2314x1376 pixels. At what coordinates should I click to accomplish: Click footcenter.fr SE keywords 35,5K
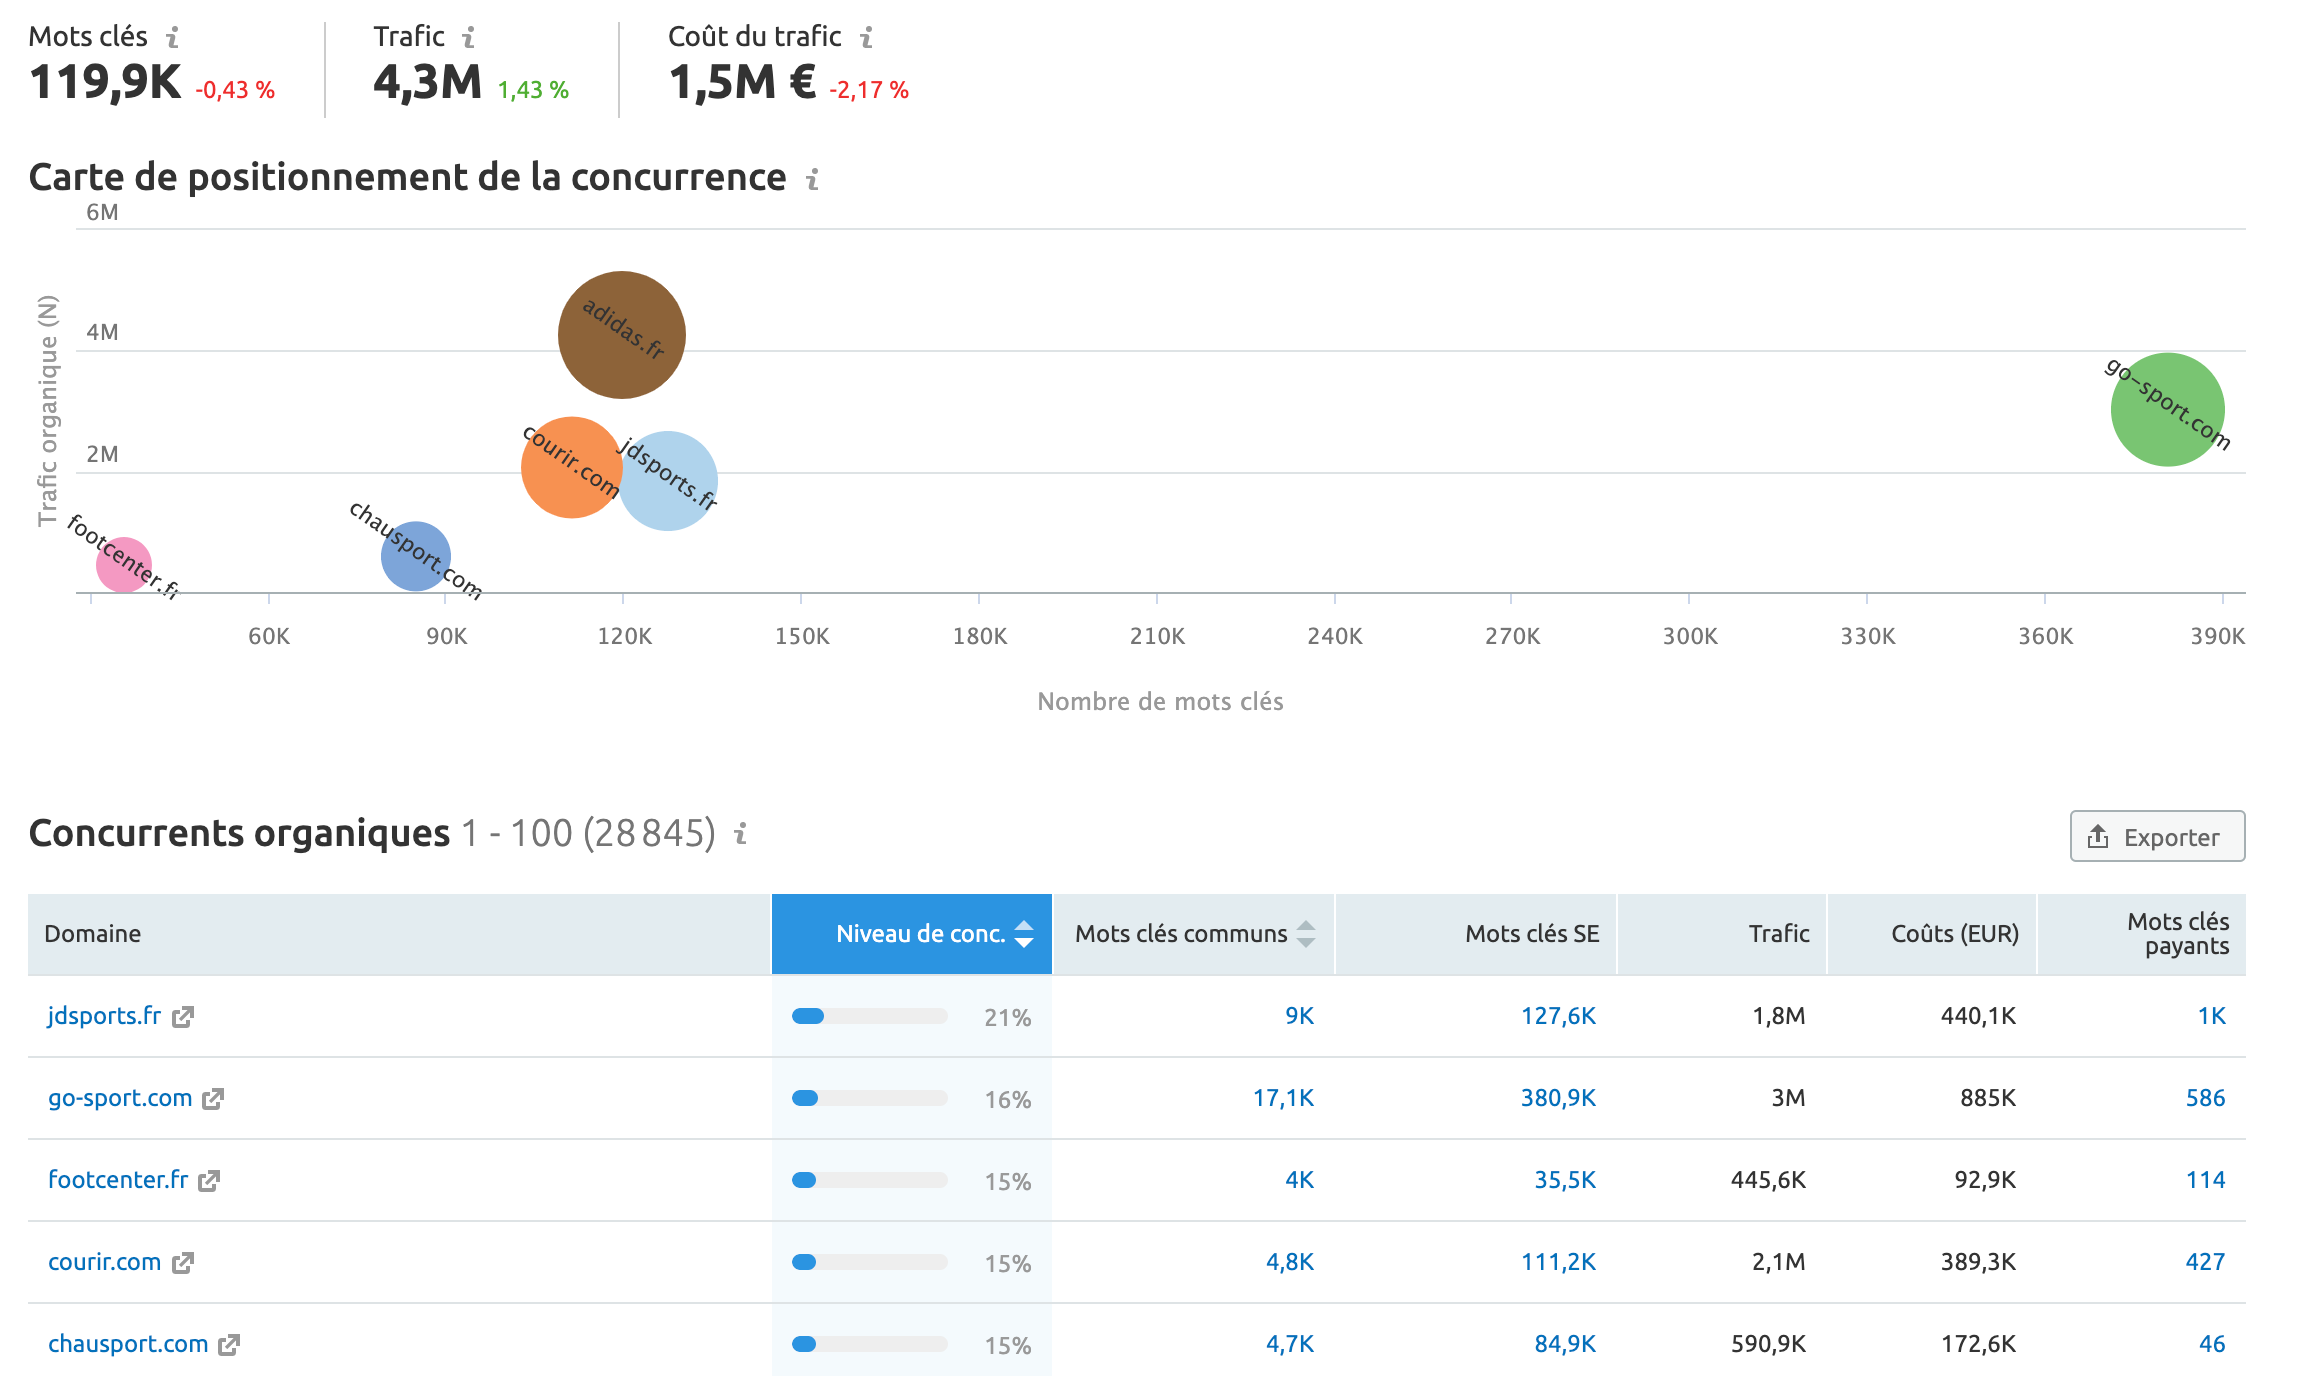pyautogui.click(x=1565, y=1180)
